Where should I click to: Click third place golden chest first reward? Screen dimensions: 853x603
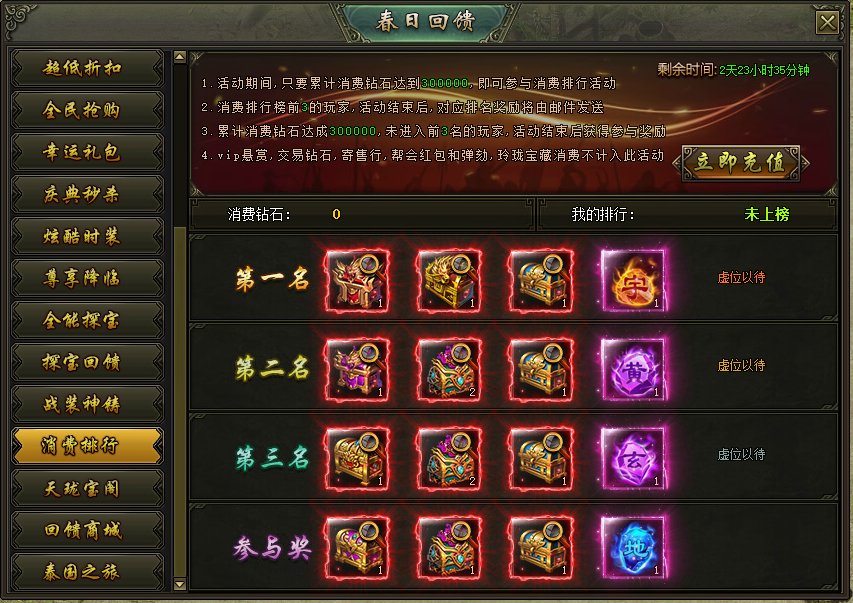point(357,459)
